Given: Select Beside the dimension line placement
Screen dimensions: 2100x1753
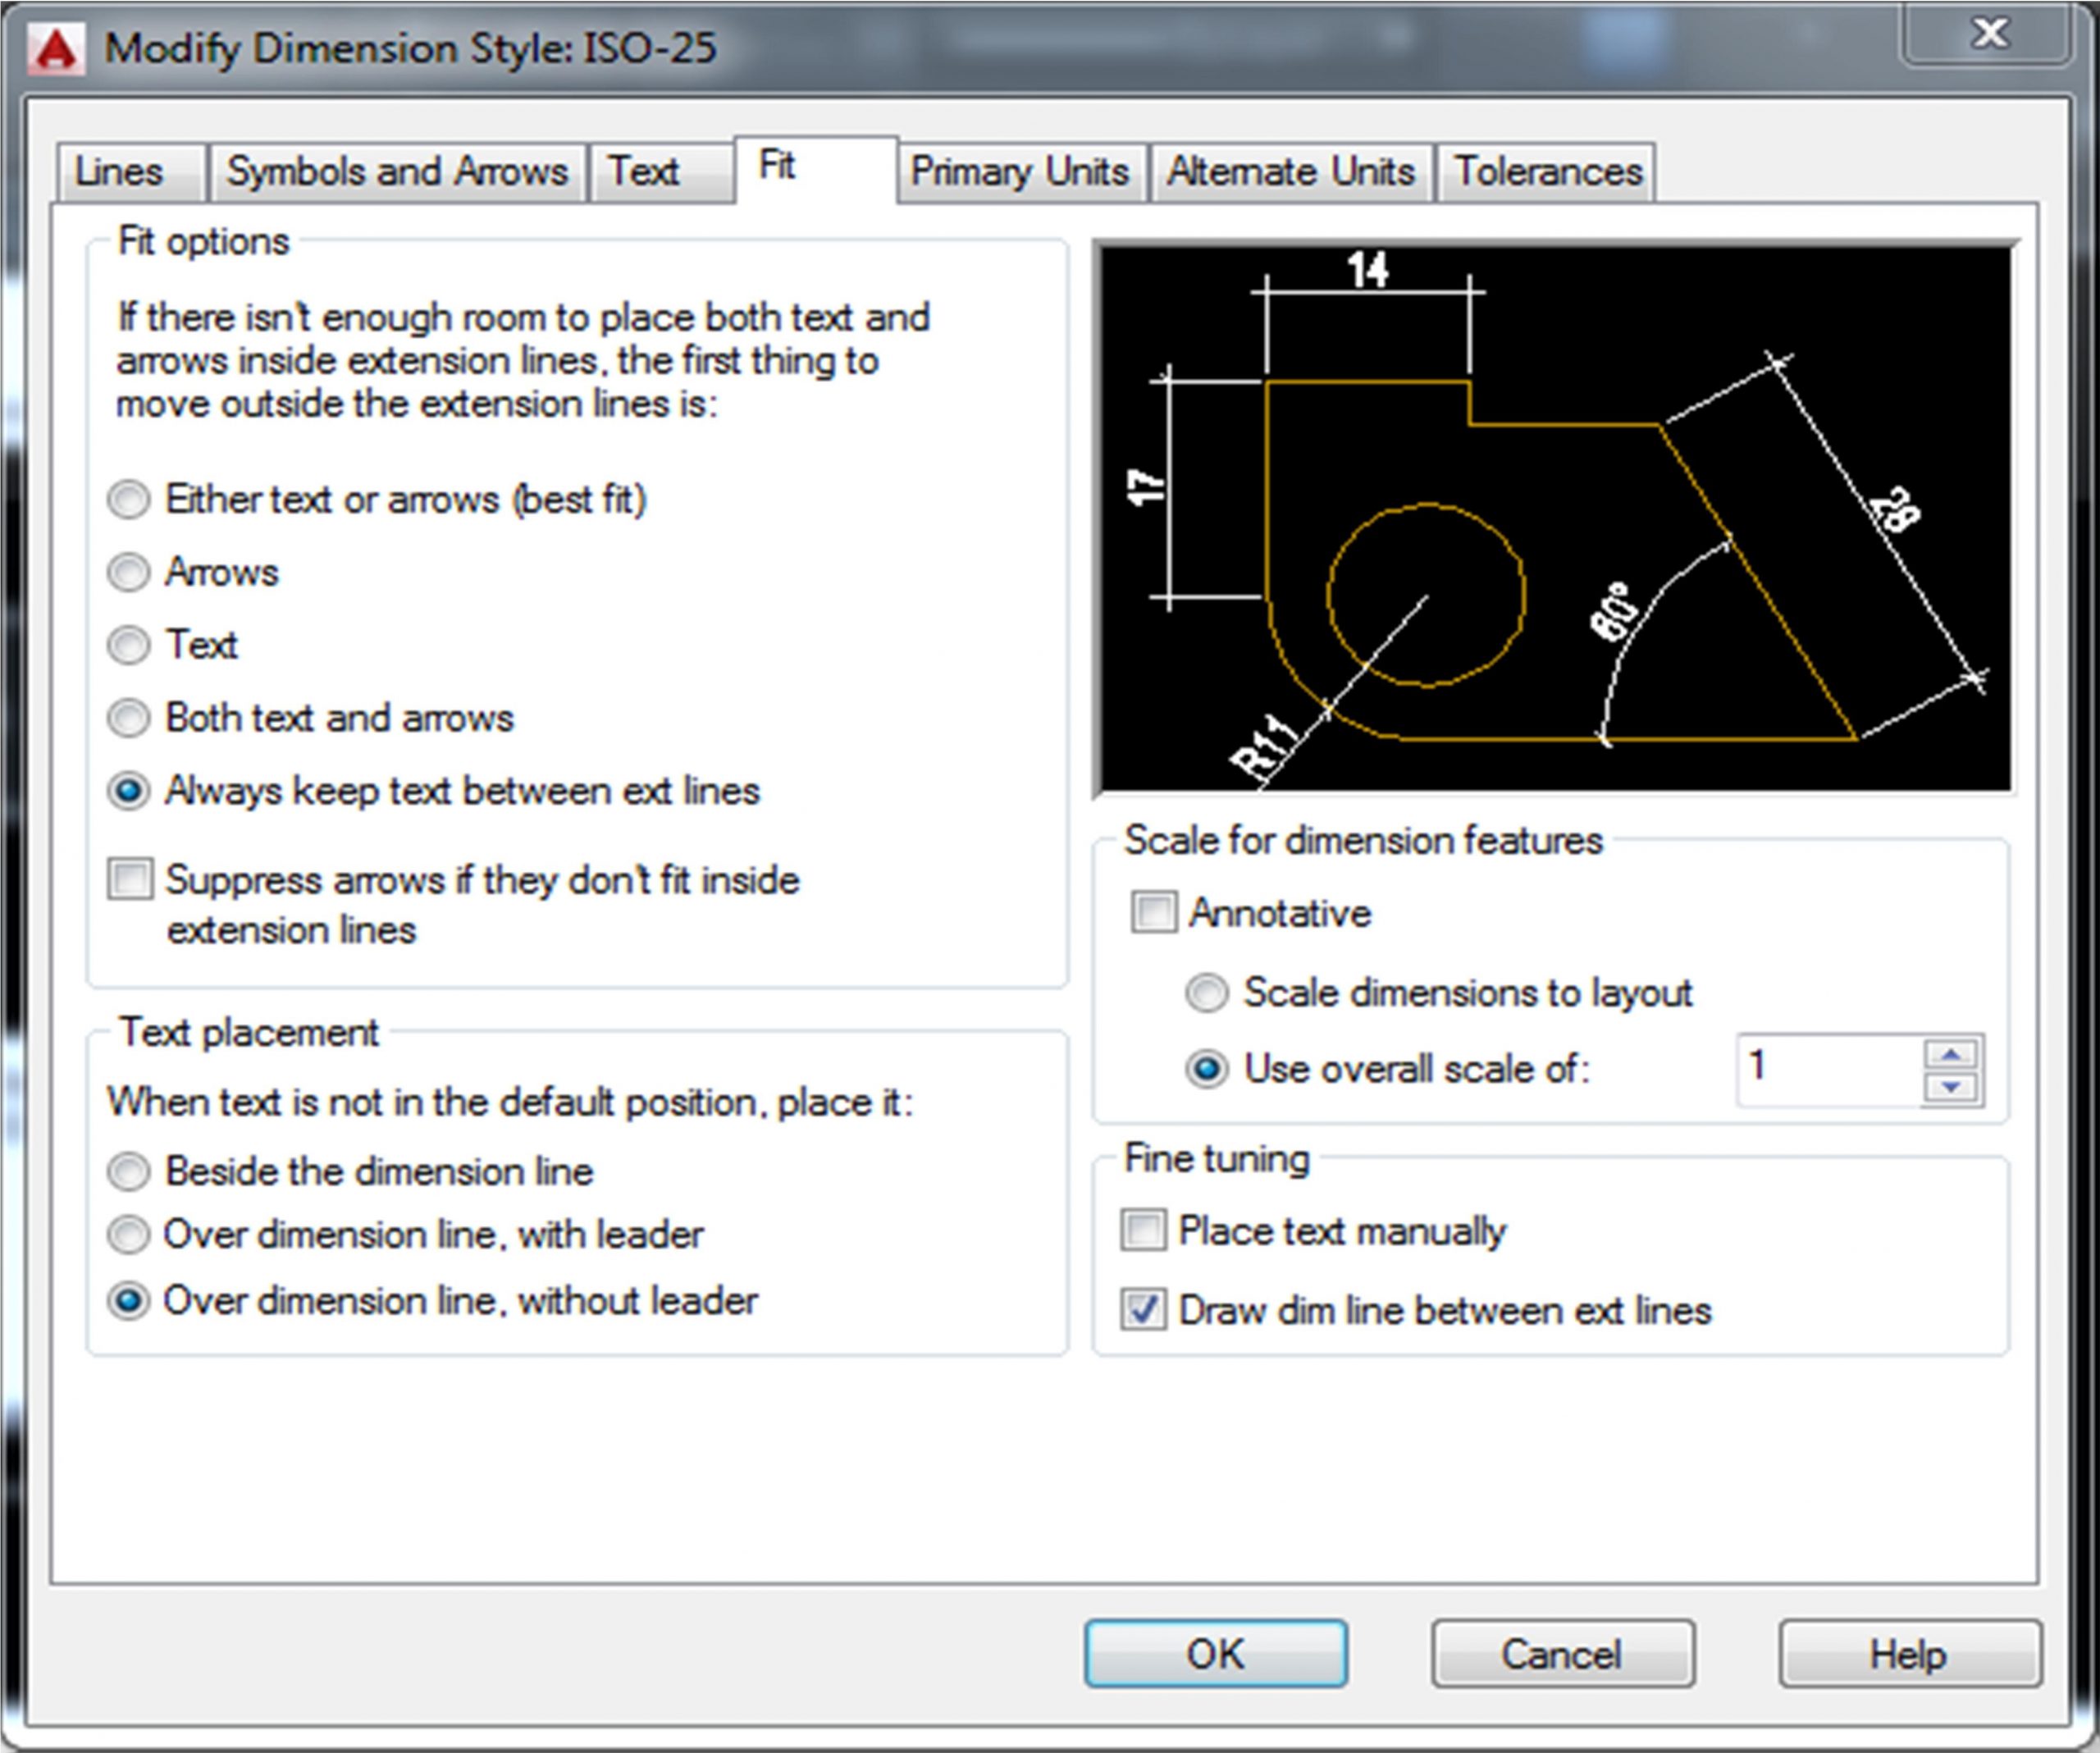Looking at the screenshot, I should point(129,1171).
